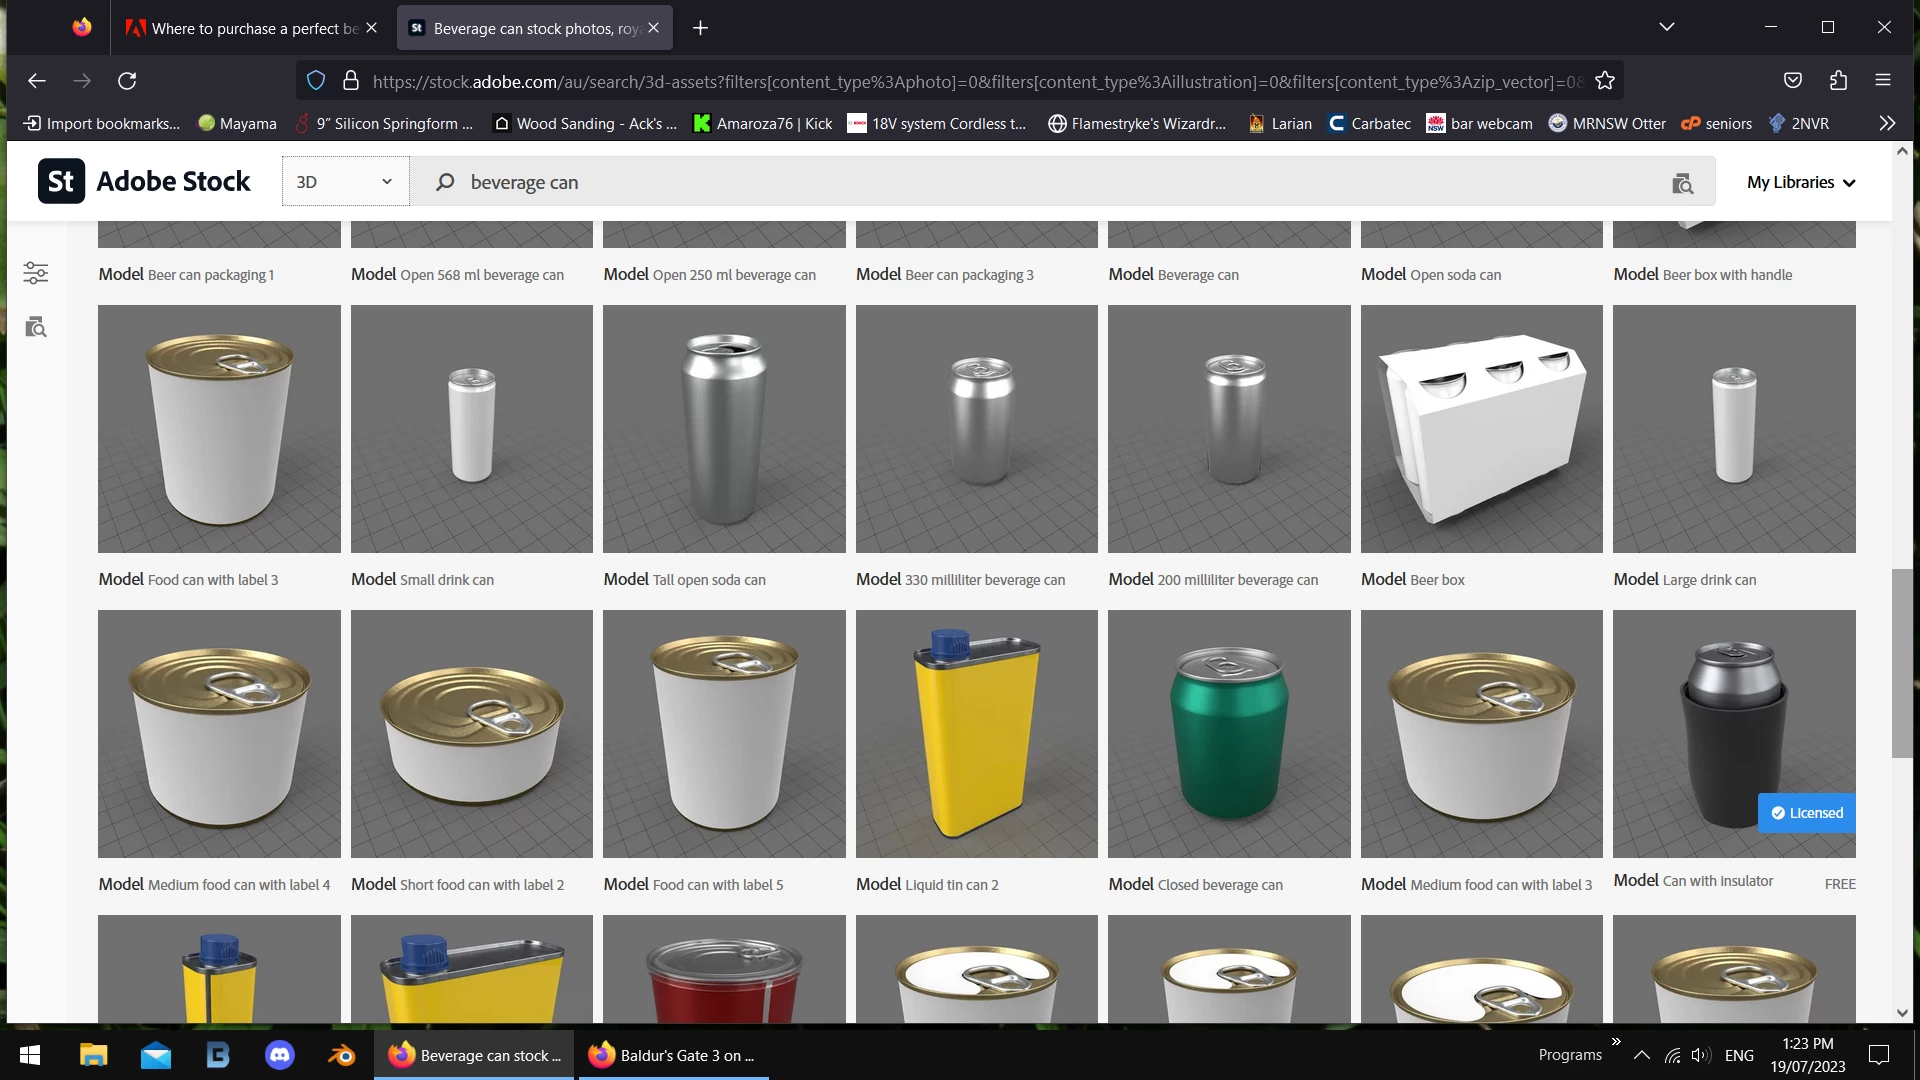Open the Closed beverage can model link
Screen dimensions: 1920x1080
coord(1219,885)
